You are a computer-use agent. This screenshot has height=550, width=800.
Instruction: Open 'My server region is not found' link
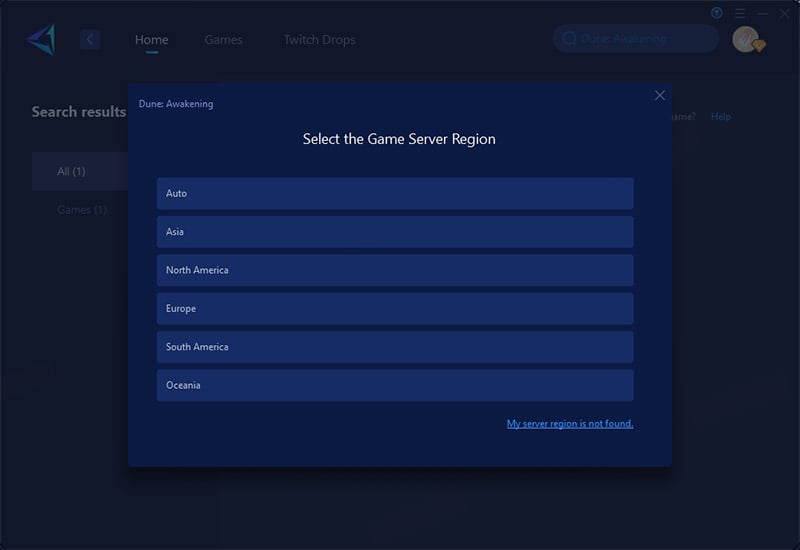click(x=570, y=423)
